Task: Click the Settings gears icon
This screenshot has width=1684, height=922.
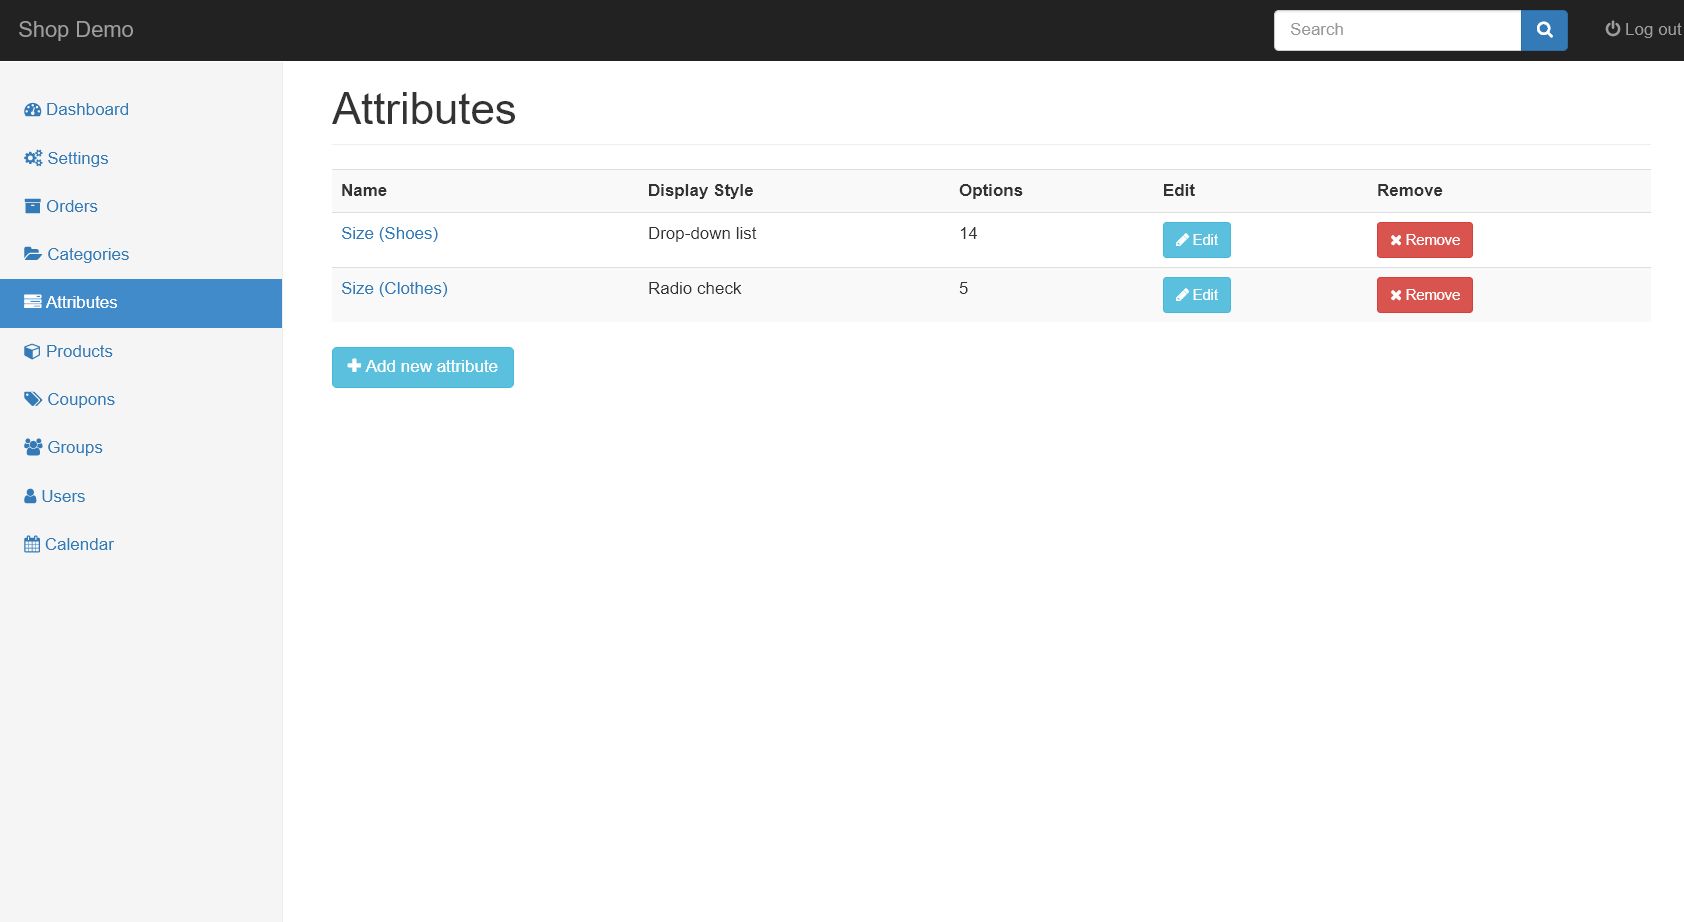Action: pyautogui.click(x=33, y=158)
